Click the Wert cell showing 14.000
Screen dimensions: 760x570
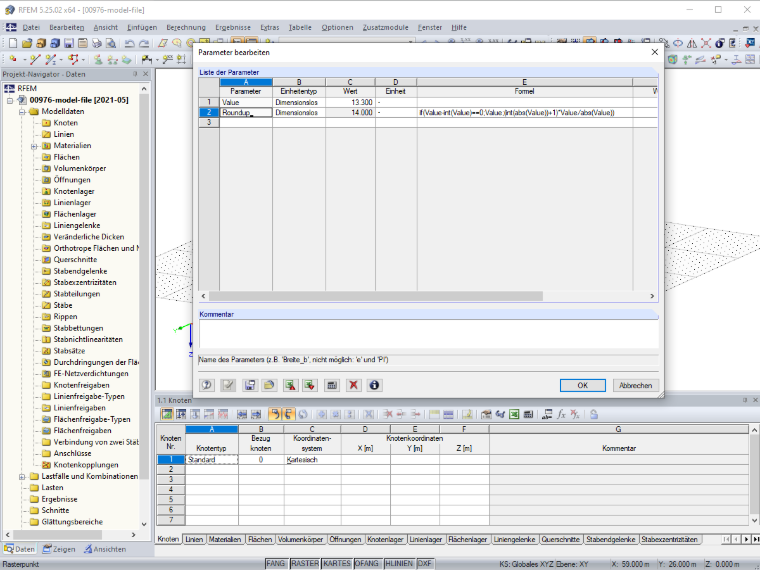(350, 112)
